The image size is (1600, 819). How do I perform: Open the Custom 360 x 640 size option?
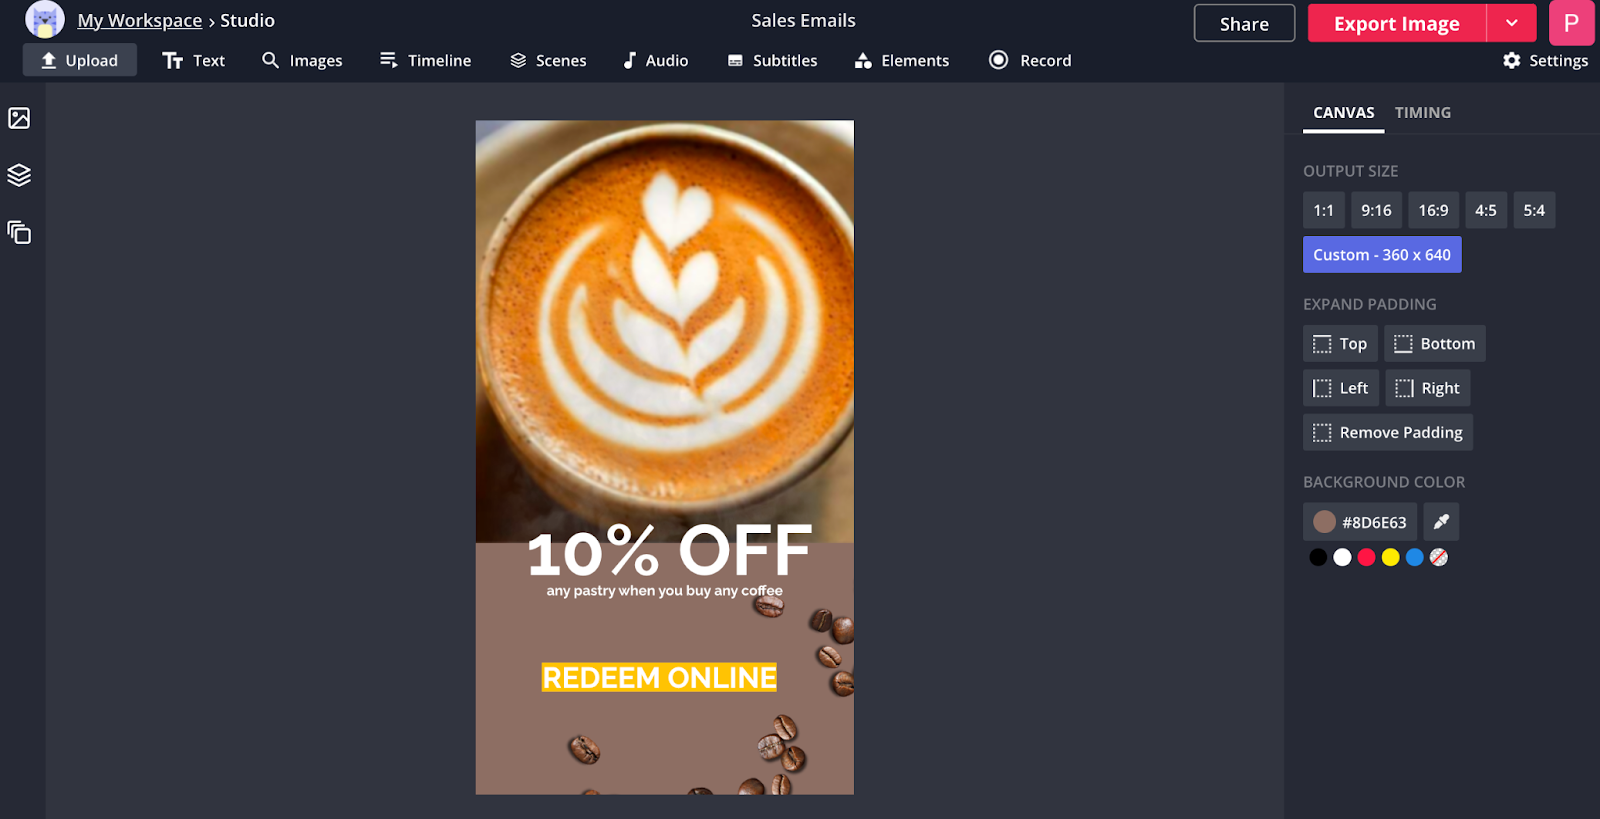(1382, 255)
